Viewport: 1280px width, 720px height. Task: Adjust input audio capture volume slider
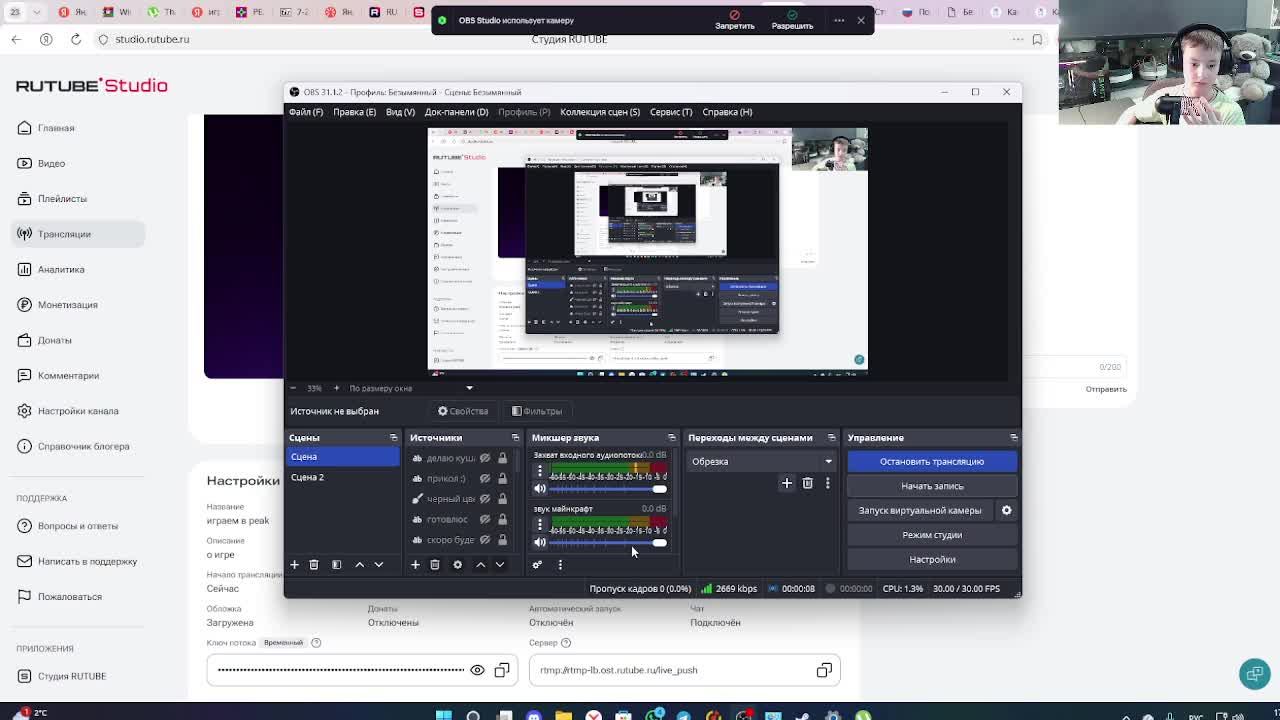pyautogui.click(x=608, y=489)
